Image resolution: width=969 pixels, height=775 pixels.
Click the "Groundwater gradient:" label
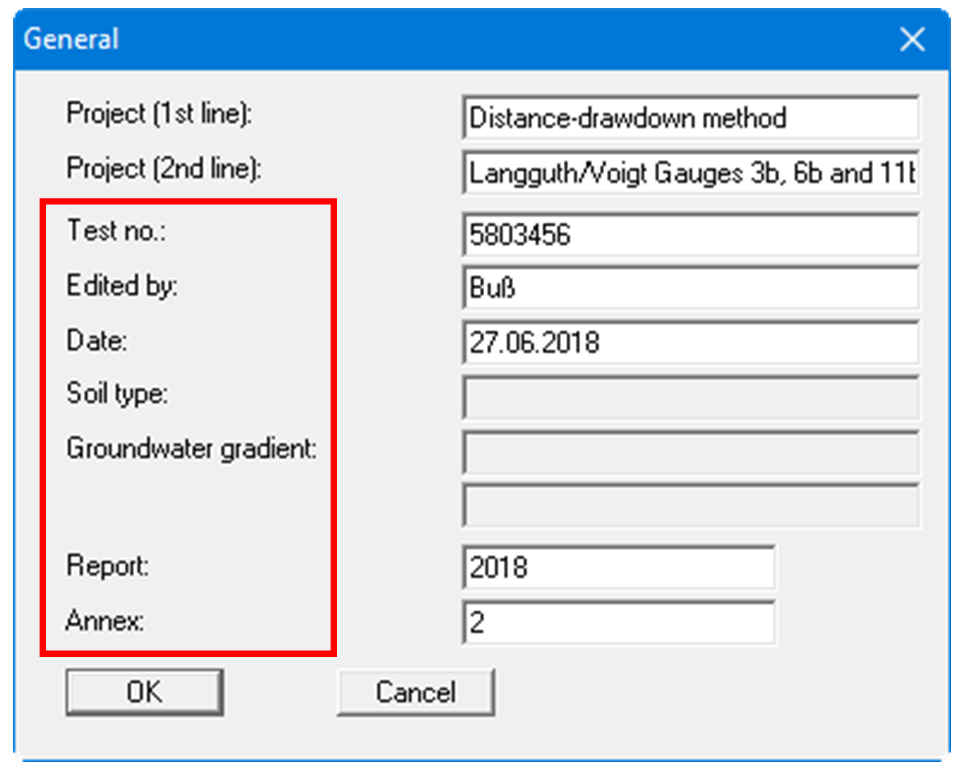click(191, 448)
